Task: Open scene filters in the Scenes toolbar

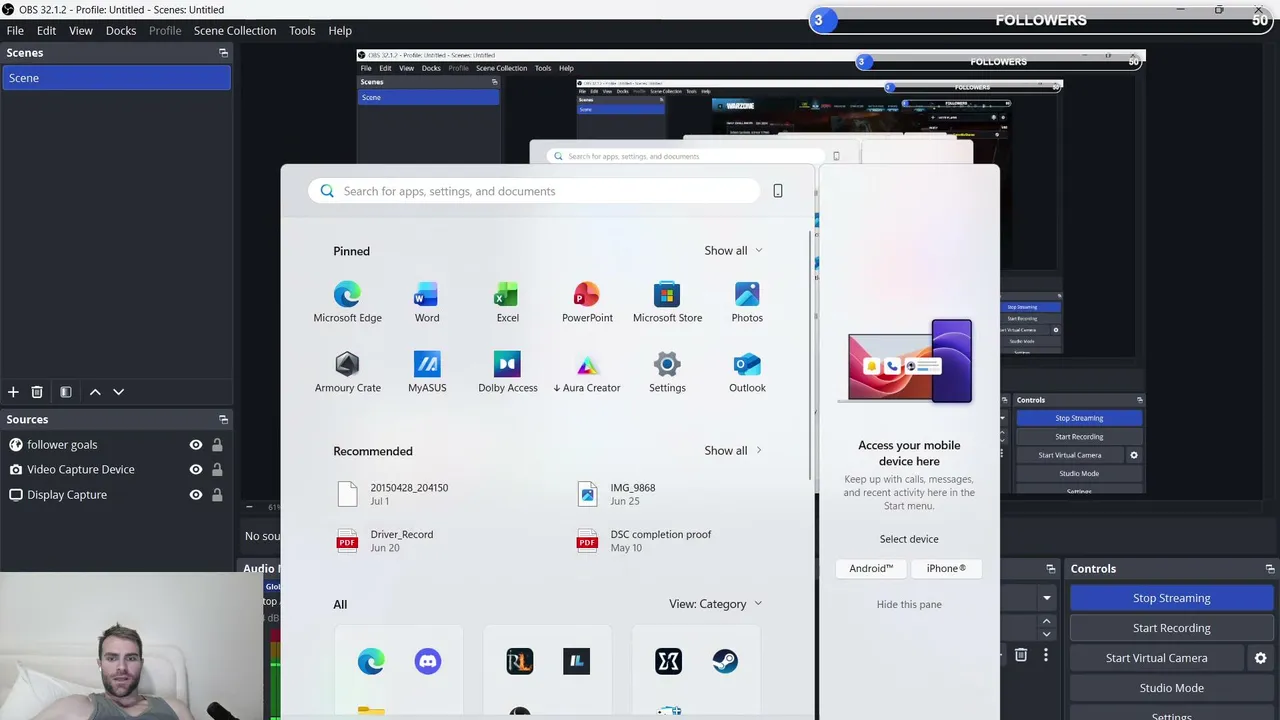Action: [65, 392]
